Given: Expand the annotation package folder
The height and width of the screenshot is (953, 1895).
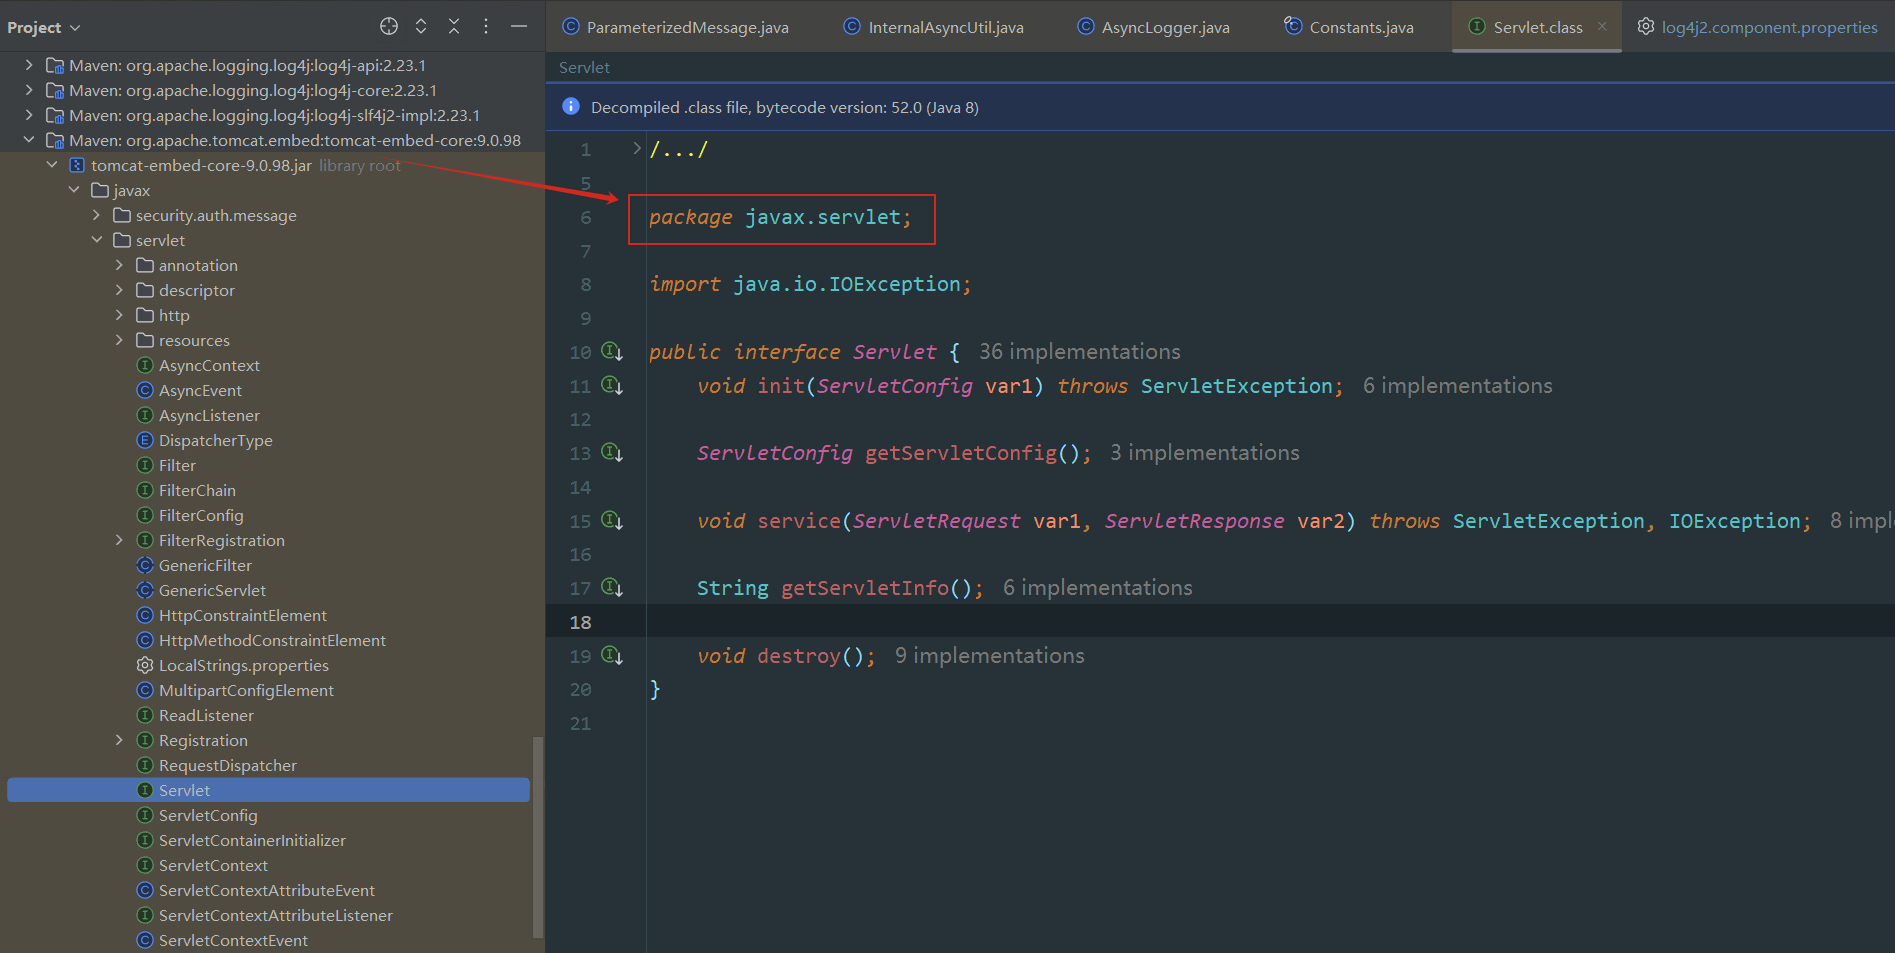Looking at the screenshot, I should click(119, 265).
